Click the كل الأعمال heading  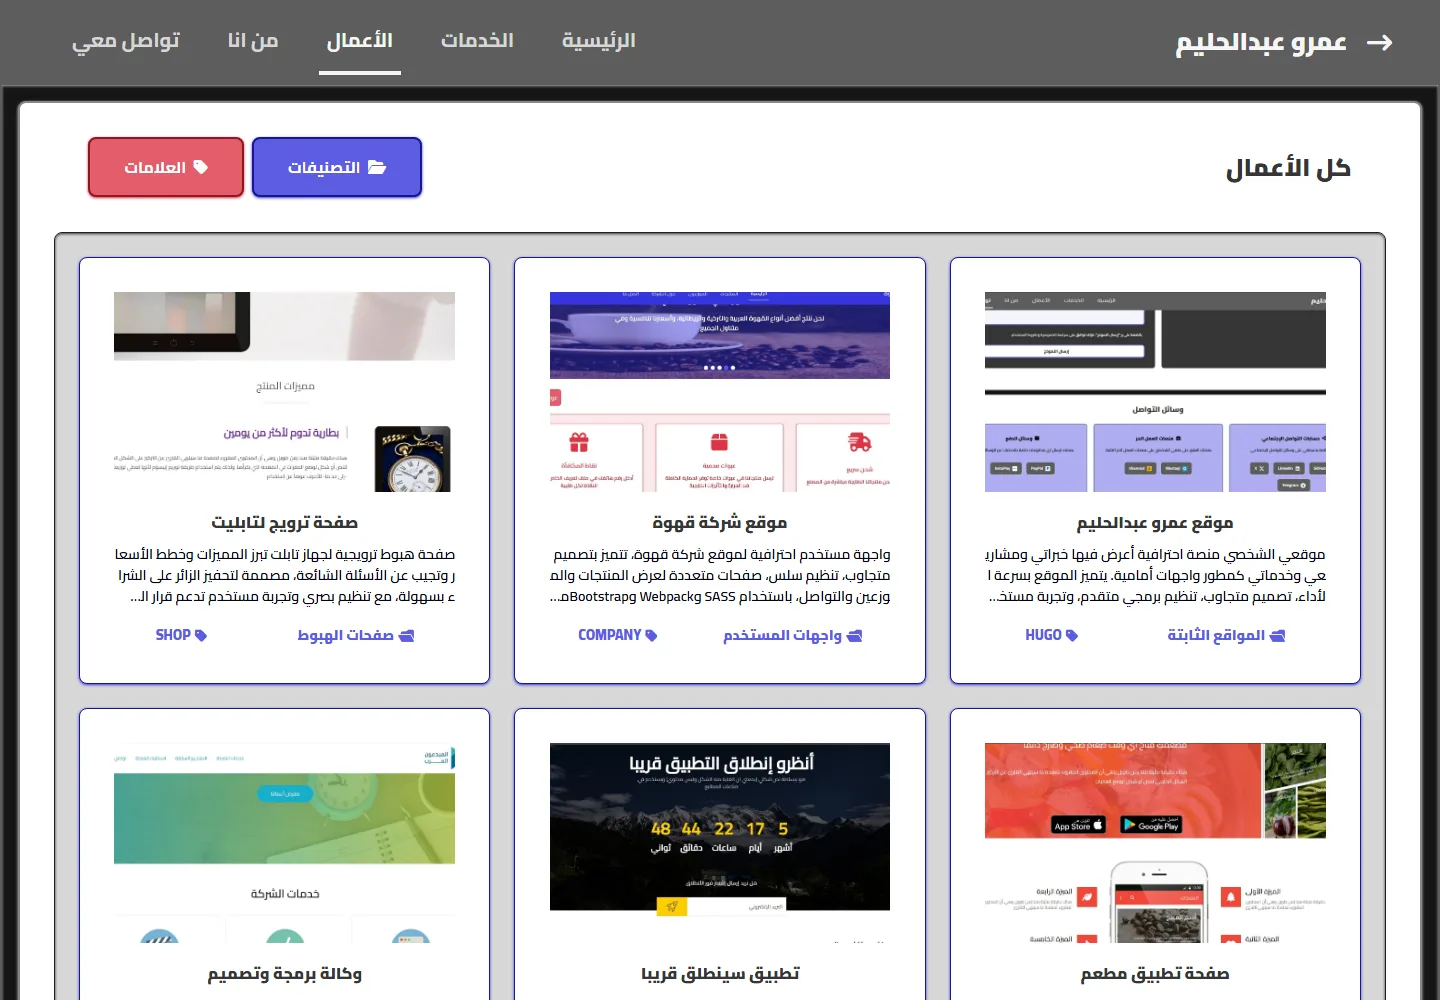(1288, 168)
